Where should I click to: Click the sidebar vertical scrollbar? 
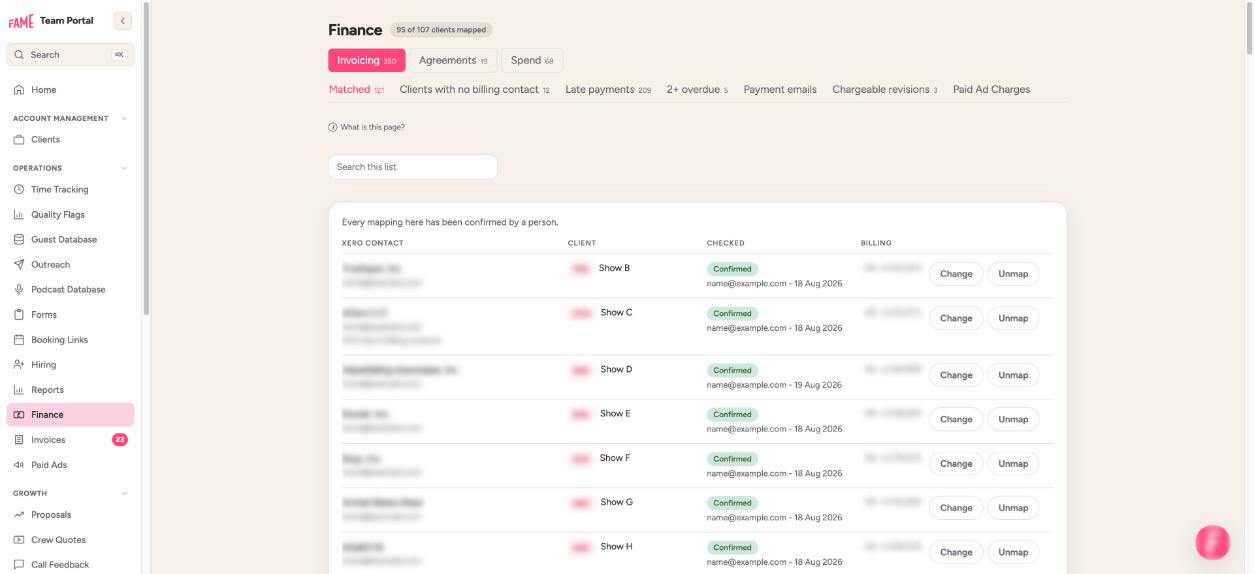click(x=147, y=160)
